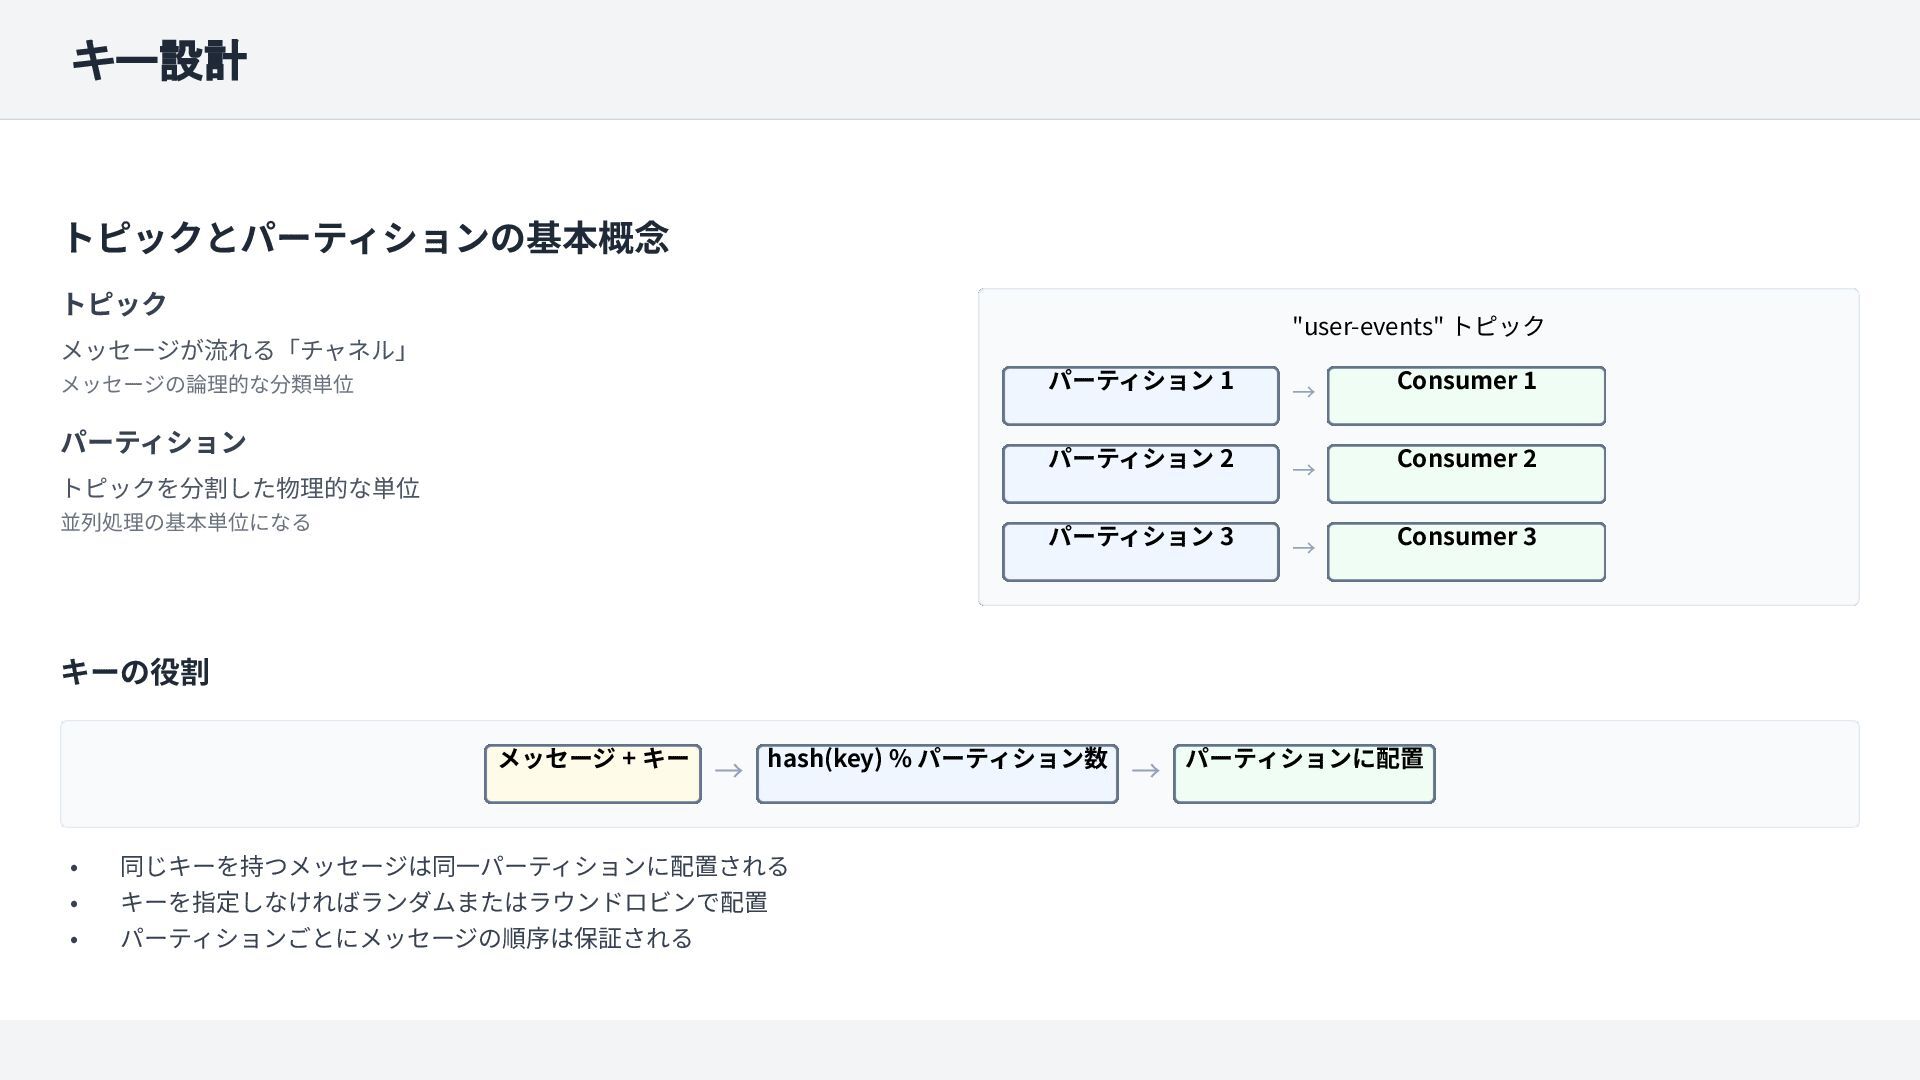
Task: Click arrow after メッセージ + キー box
Action: tap(728, 771)
